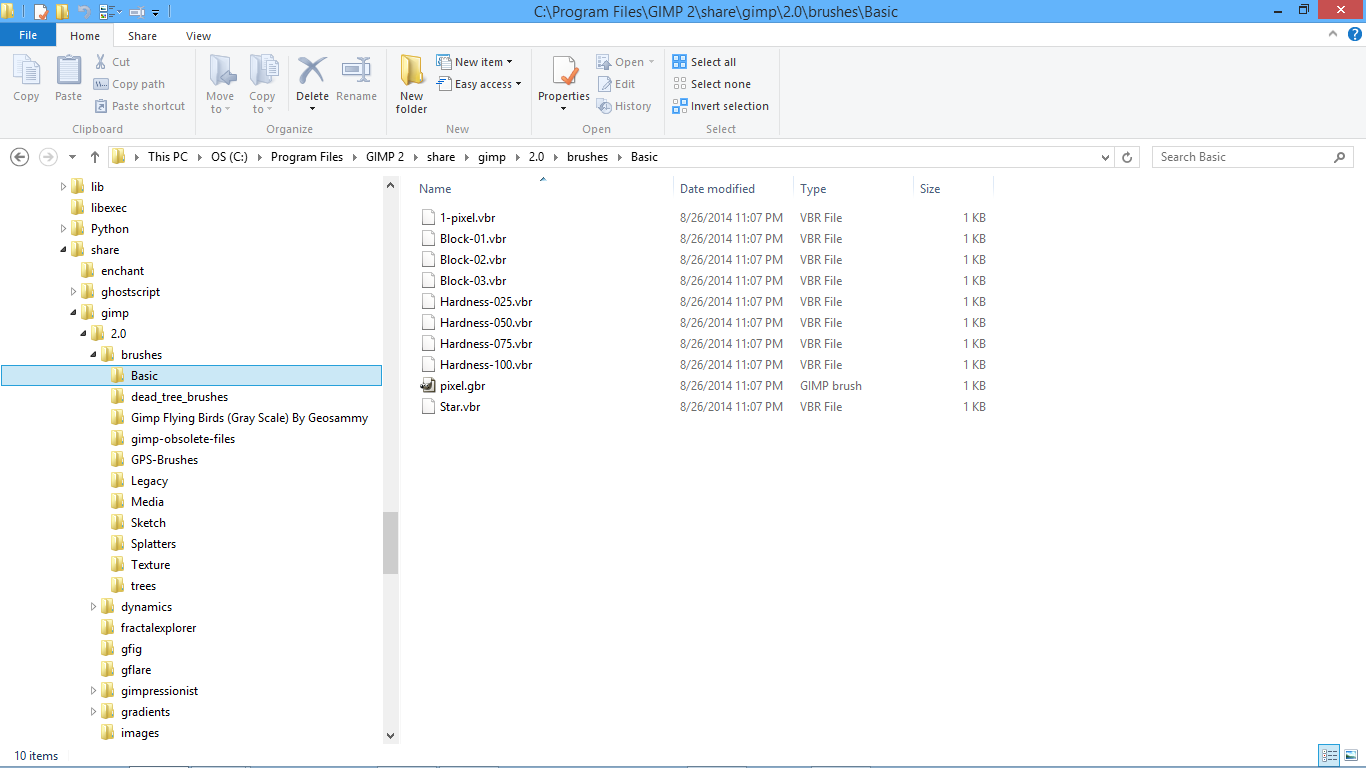Click Invert selection

(720, 106)
